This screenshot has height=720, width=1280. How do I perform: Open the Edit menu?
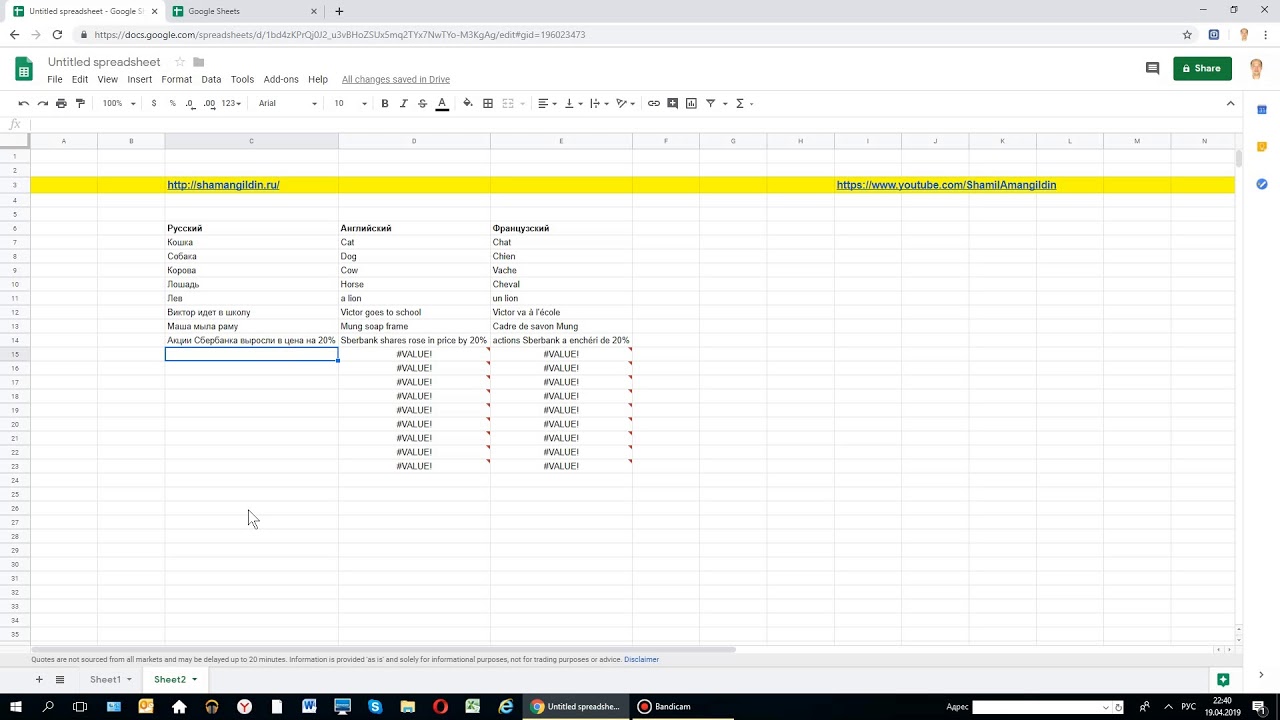pos(80,79)
